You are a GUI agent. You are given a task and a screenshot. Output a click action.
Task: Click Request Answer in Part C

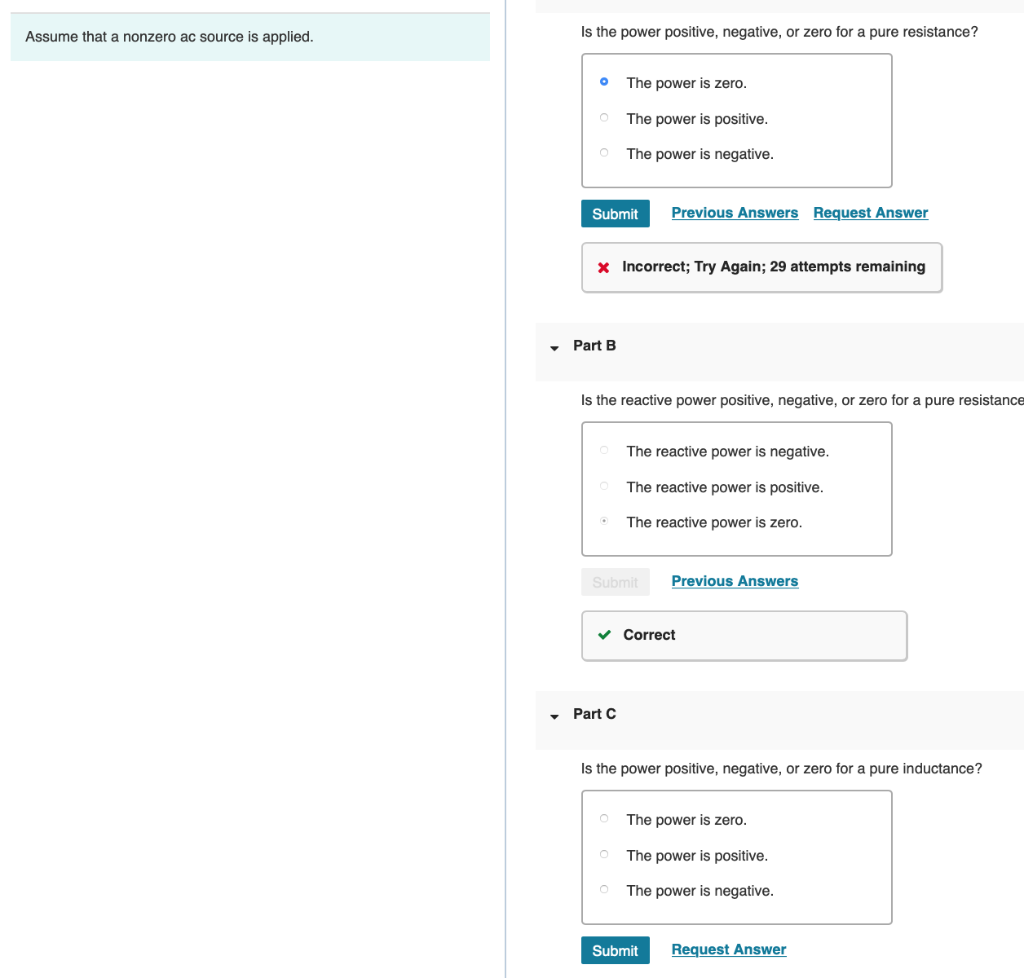click(728, 949)
